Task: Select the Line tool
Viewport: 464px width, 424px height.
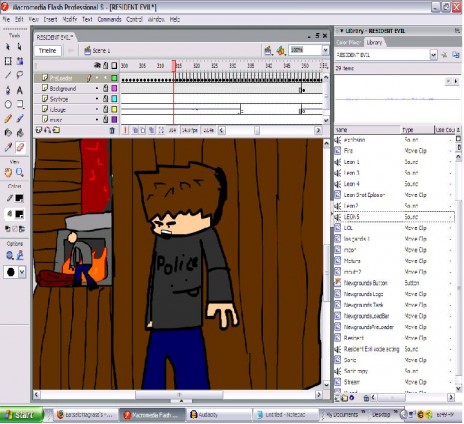Action: pos(8,75)
